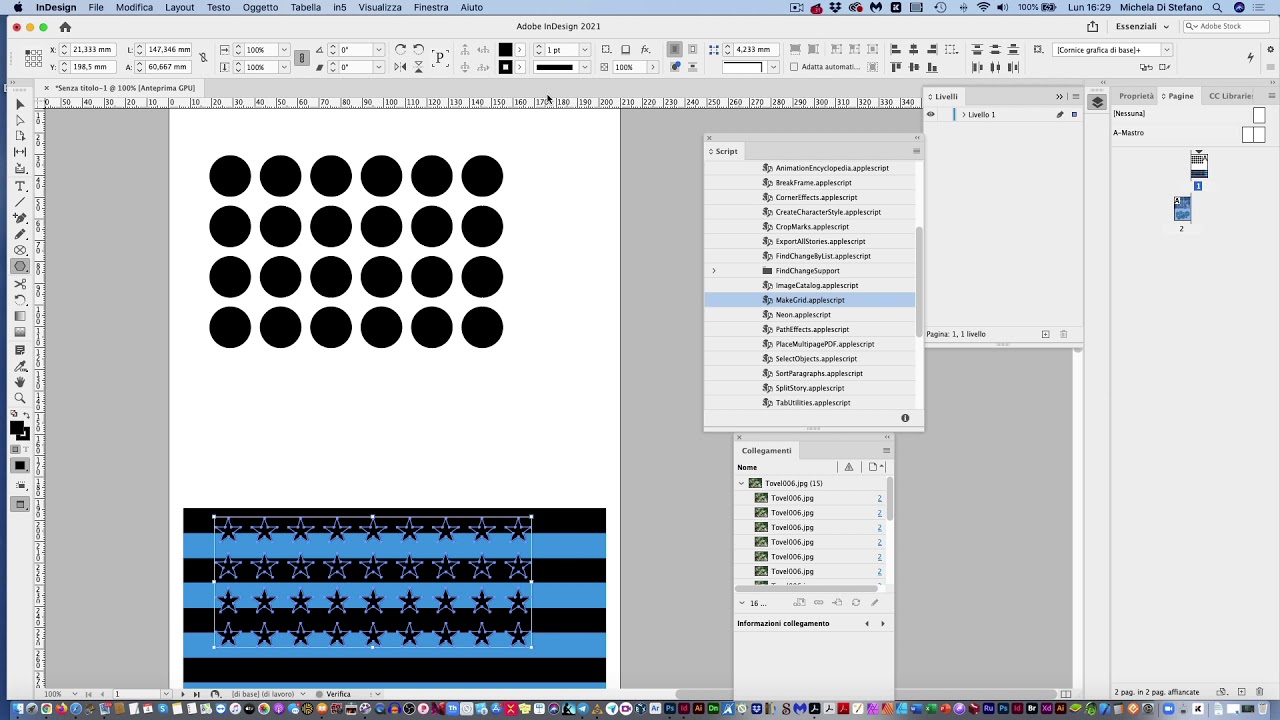1280x720 pixels.
Task: Go to next link info arrow
Action: (882, 624)
